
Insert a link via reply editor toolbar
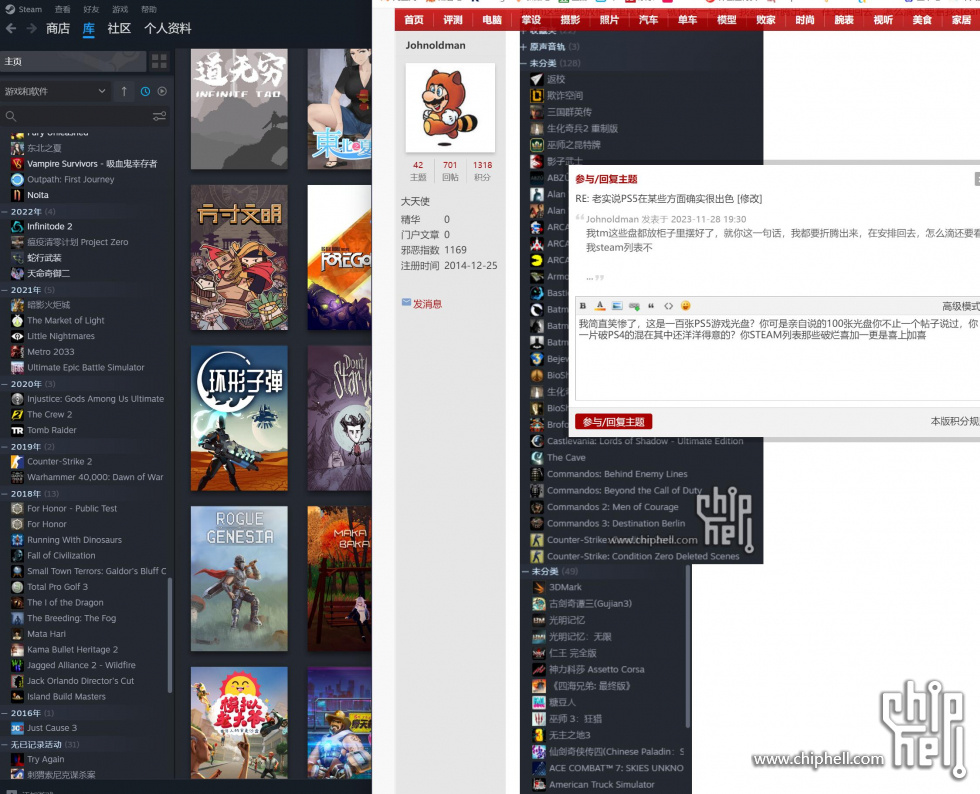click(634, 306)
